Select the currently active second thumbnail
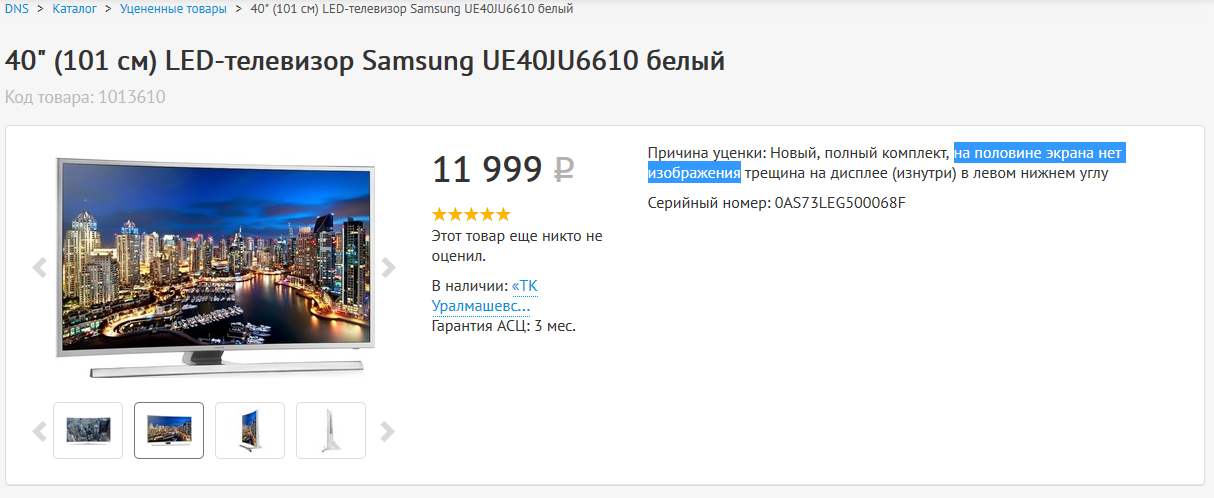The image size is (1214, 498). 169,430
